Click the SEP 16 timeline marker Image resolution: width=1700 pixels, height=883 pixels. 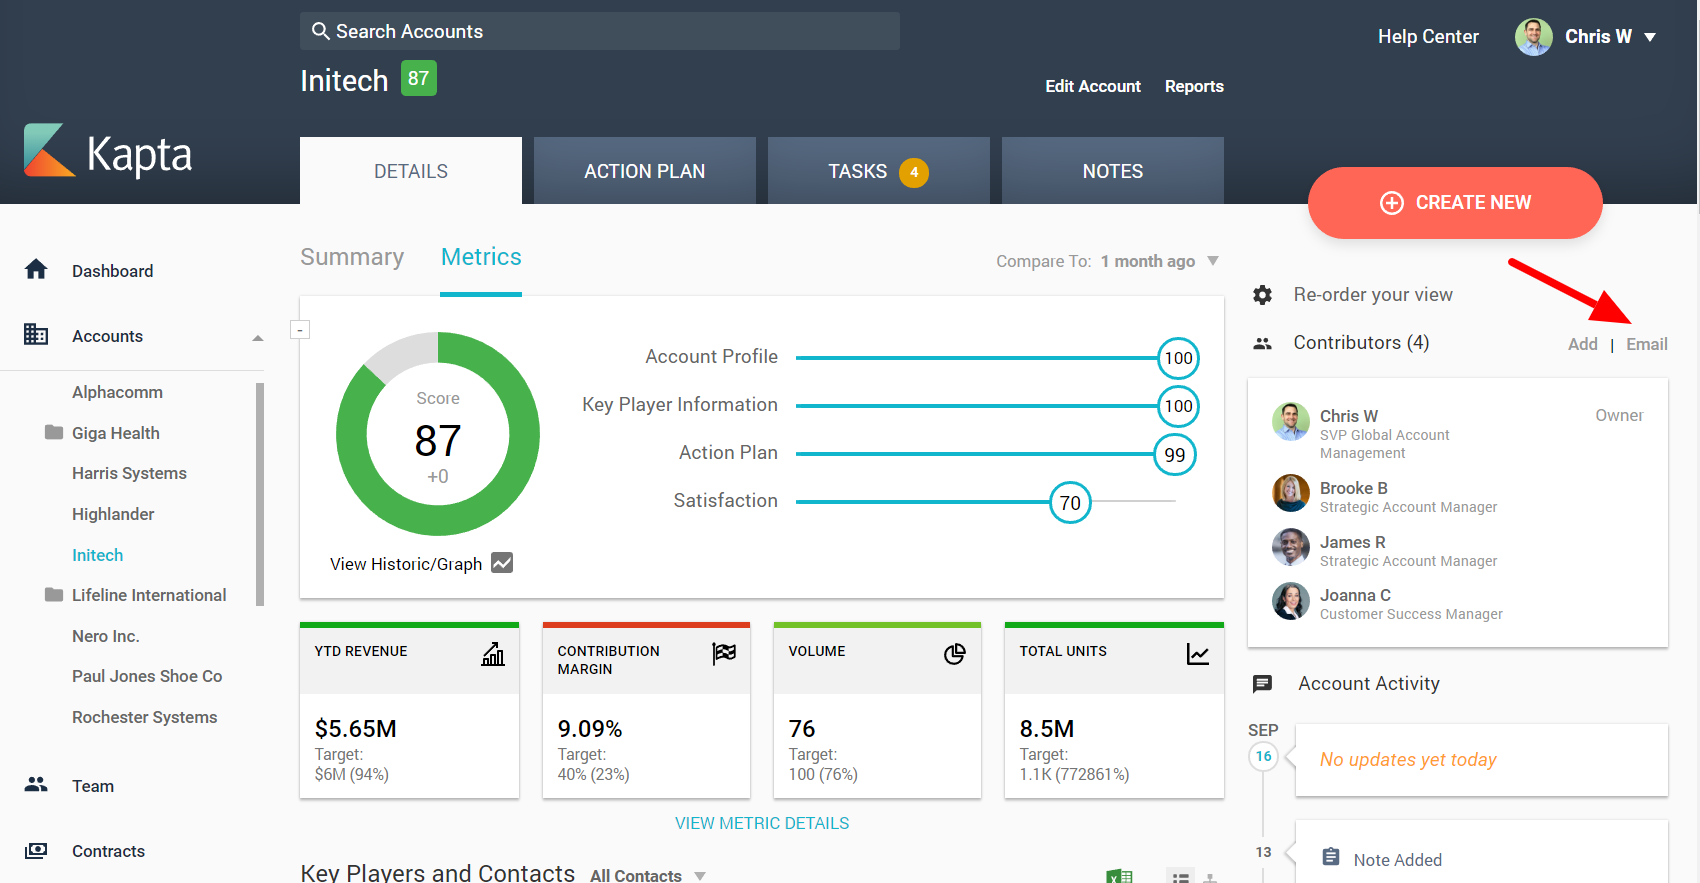pyautogui.click(x=1263, y=756)
